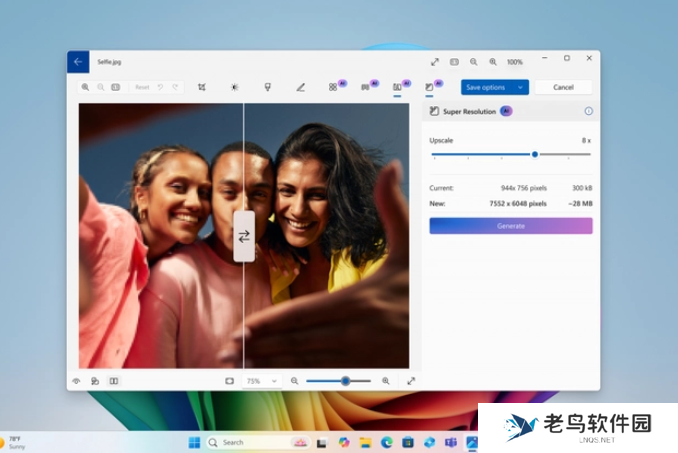Open the brightness Adjustment tool
Image resolution: width=678 pixels, height=453 pixels.
(235, 87)
